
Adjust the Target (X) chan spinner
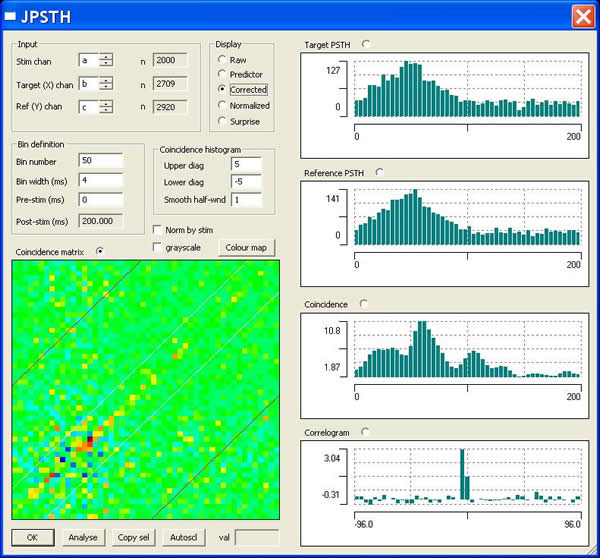[x=106, y=84]
